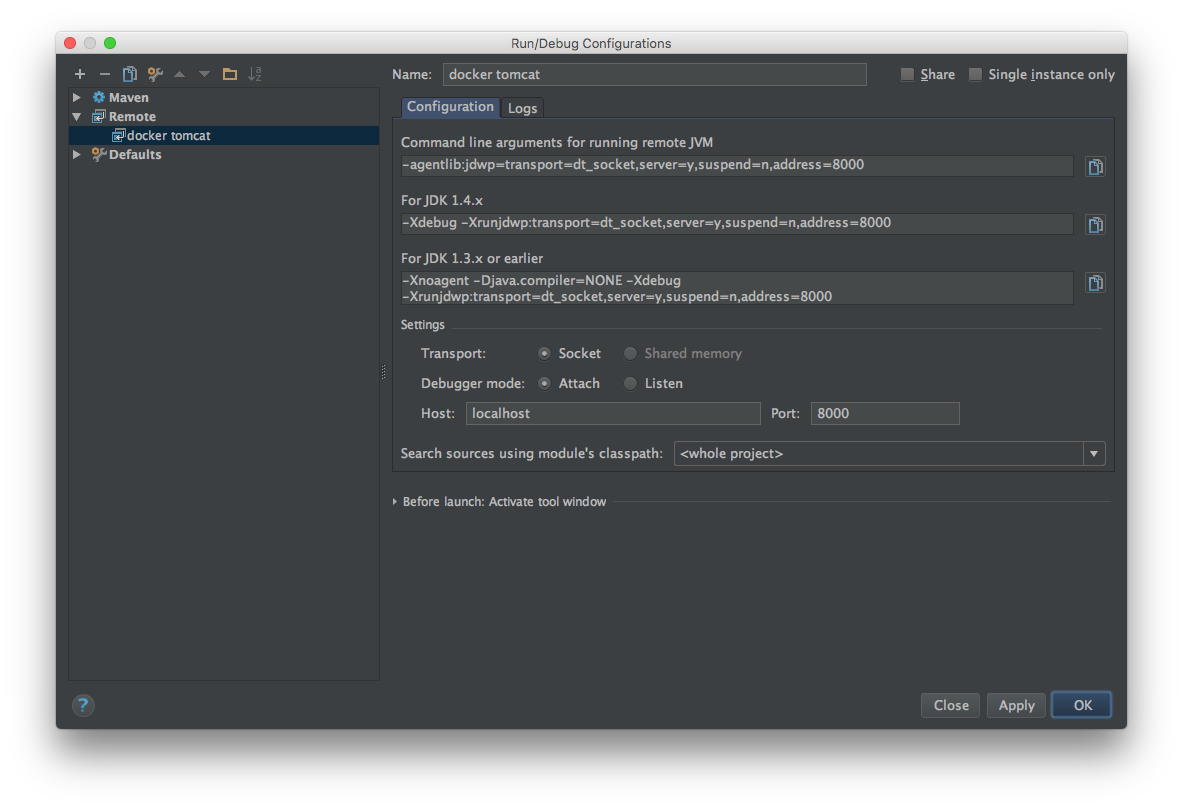Open the module classpath dropdown
The height and width of the screenshot is (809, 1183).
click(1094, 454)
